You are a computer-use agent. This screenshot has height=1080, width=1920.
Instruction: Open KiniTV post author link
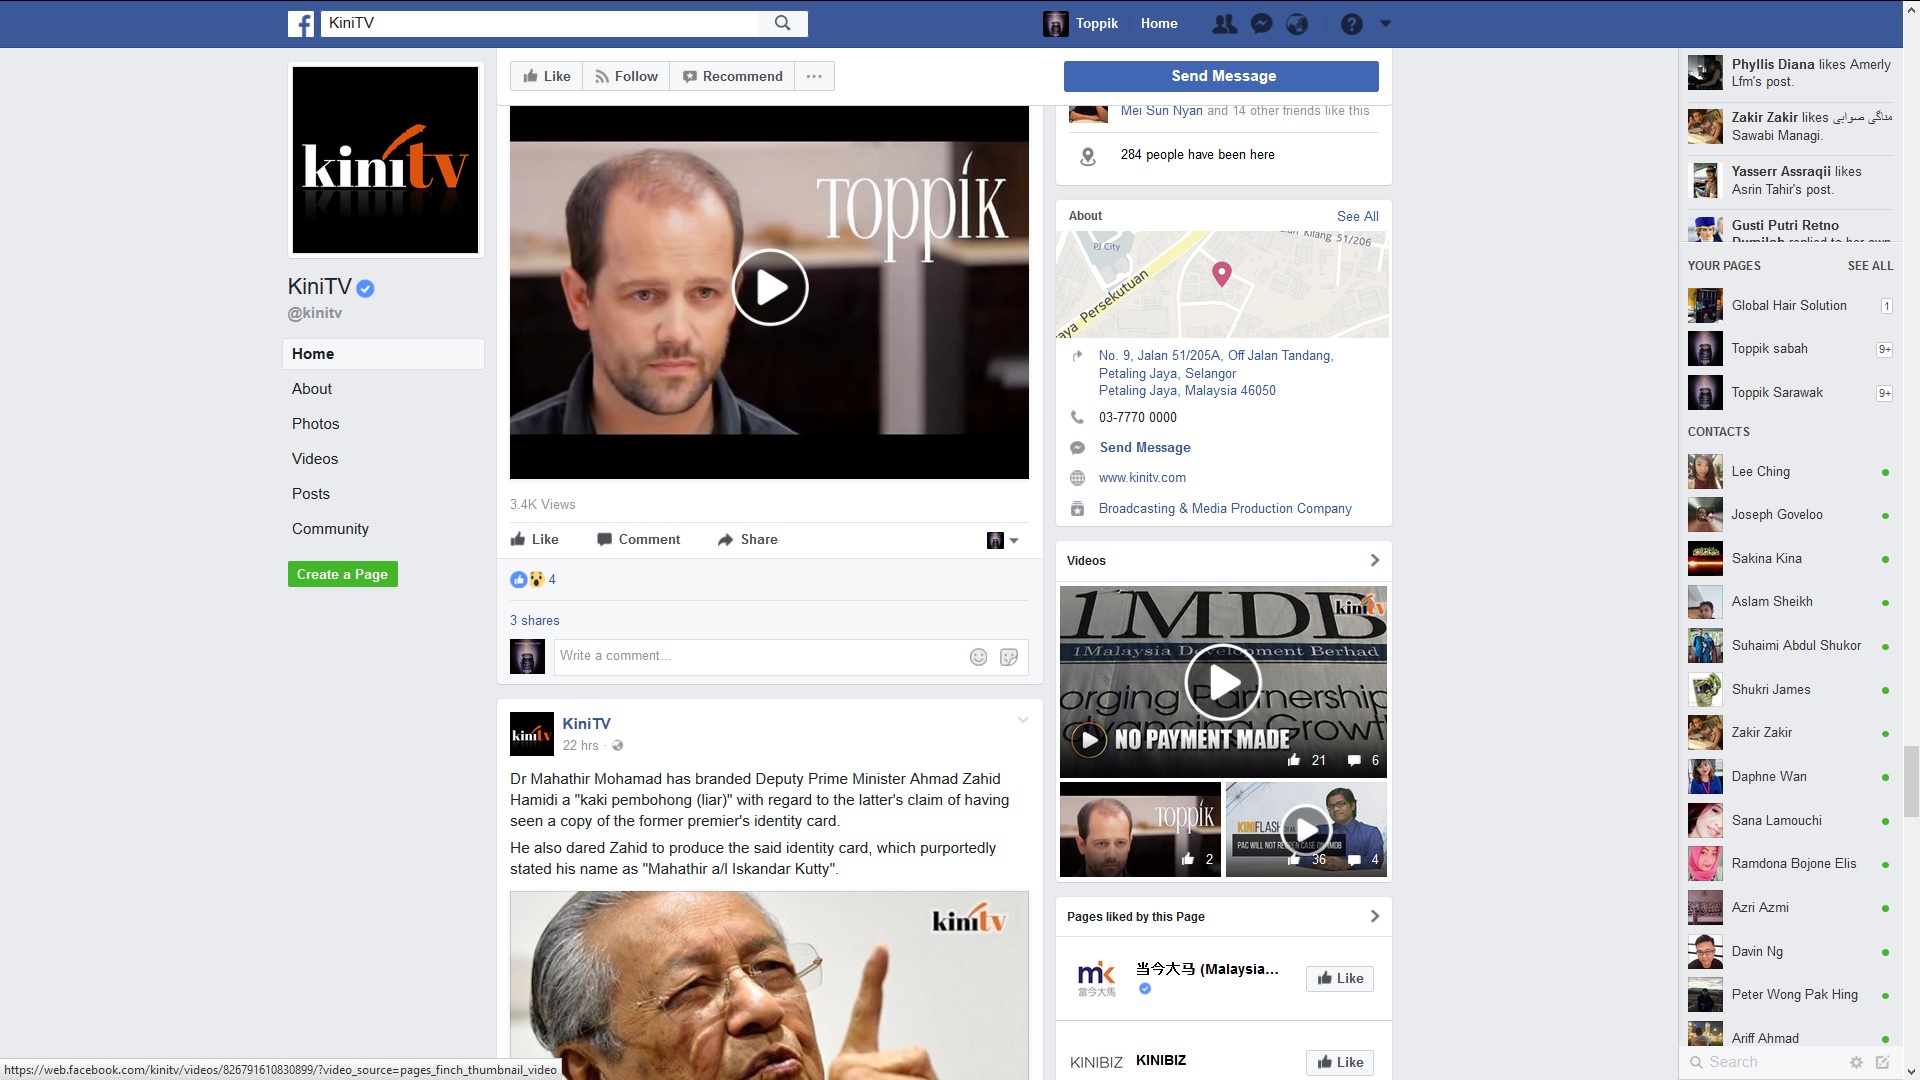tap(586, 723)
